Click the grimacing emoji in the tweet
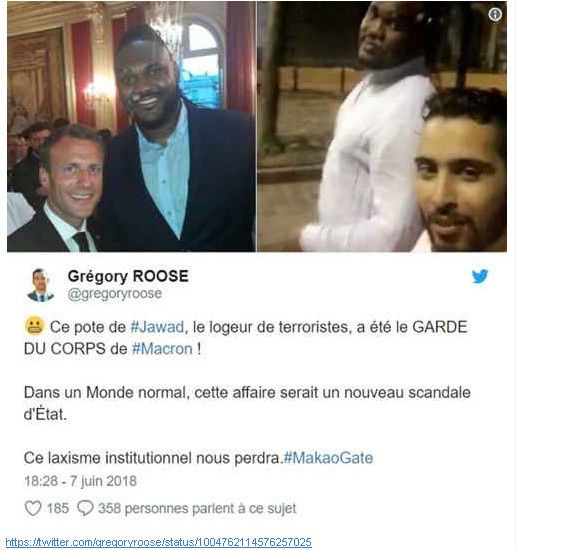The height and width of the screenshot is (550, 581). pos(34,326)
